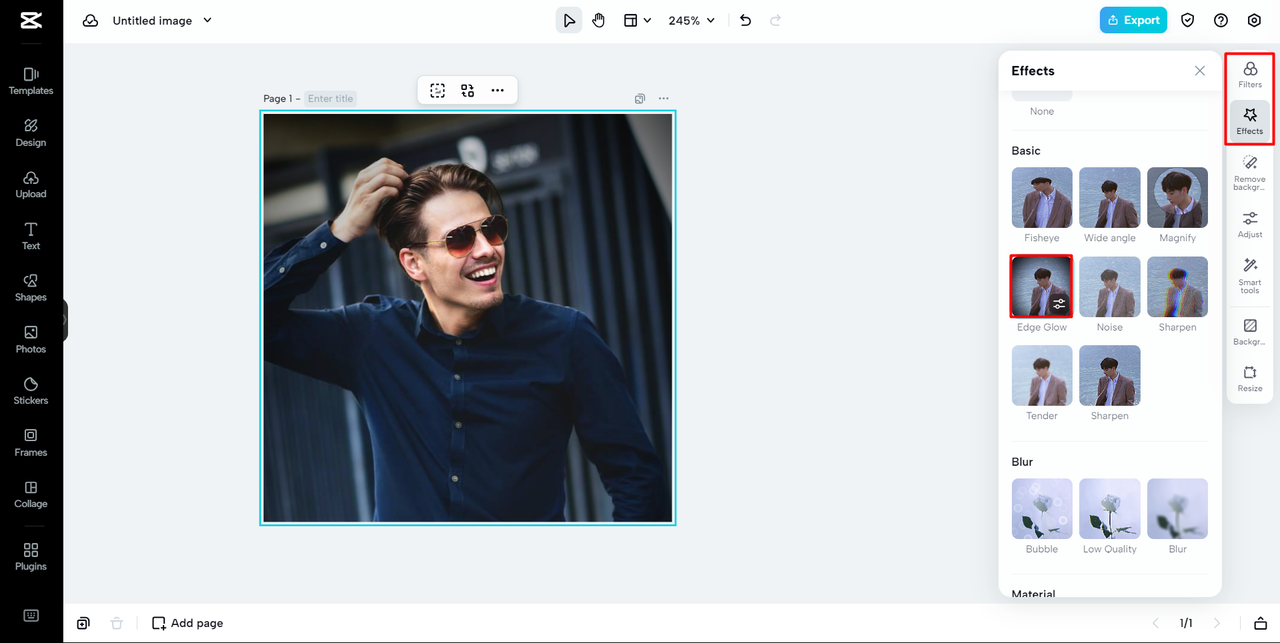Open the Adjust panel icon
The image size is (1280, 643).
pos(1249,224)
